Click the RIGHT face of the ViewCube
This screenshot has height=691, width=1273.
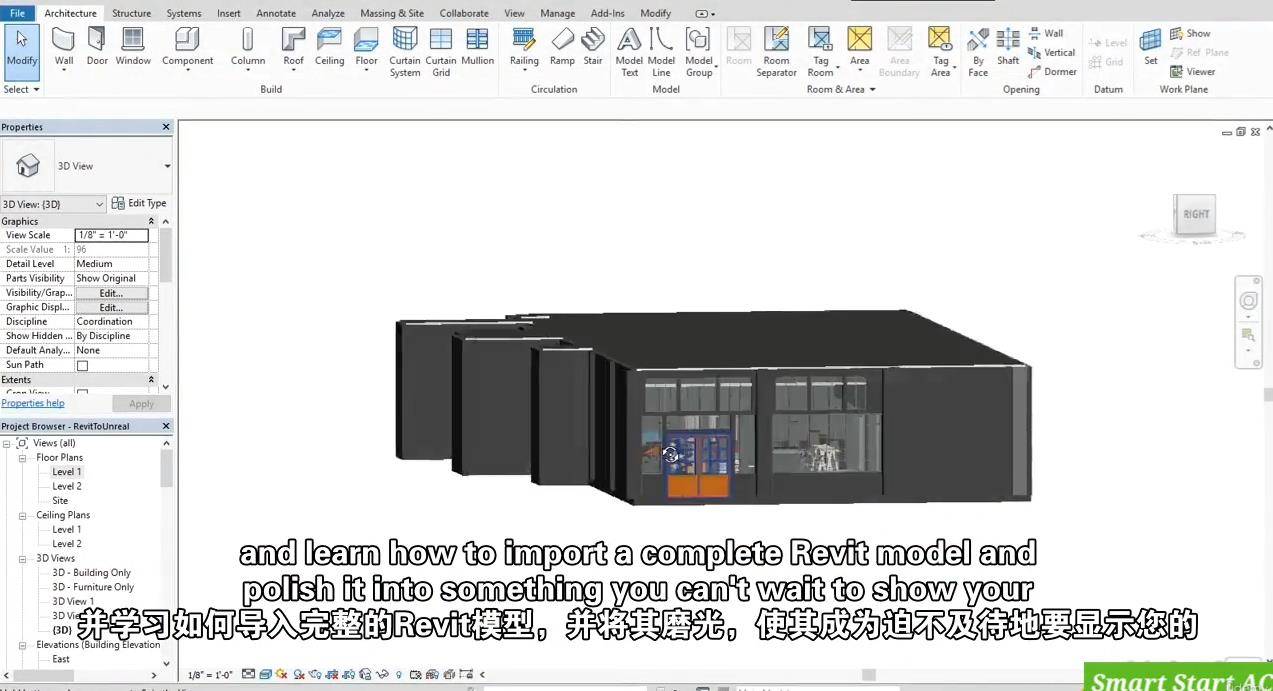coord(1196,214)
